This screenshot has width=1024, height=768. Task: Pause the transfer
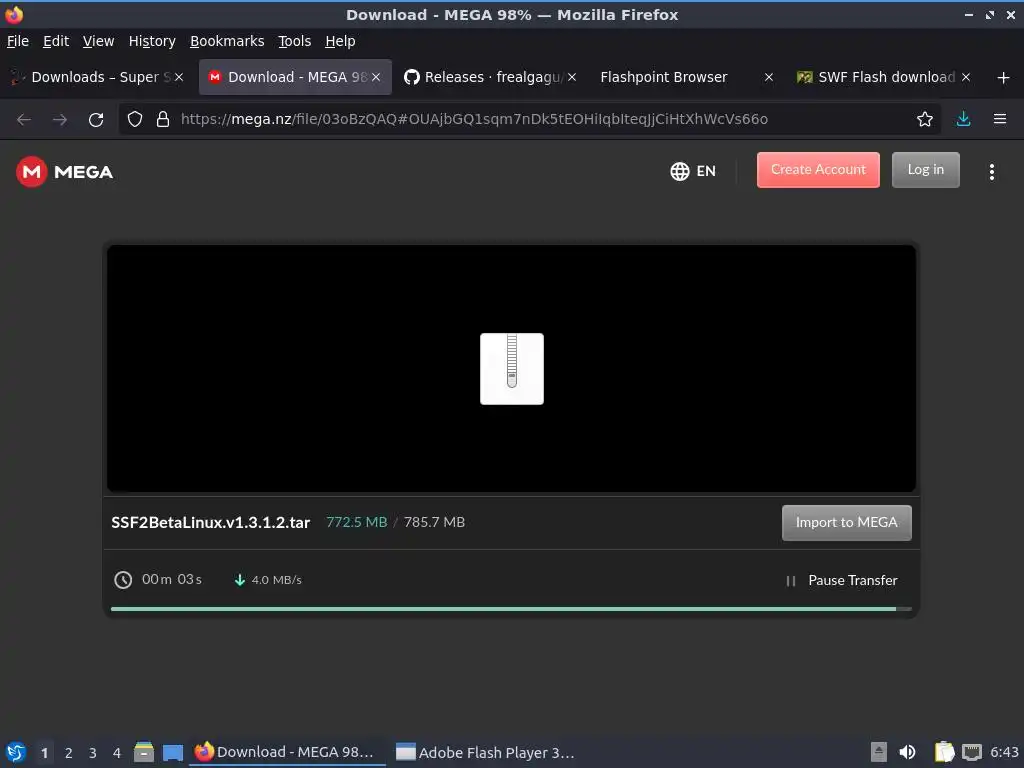tap(842, 581)
